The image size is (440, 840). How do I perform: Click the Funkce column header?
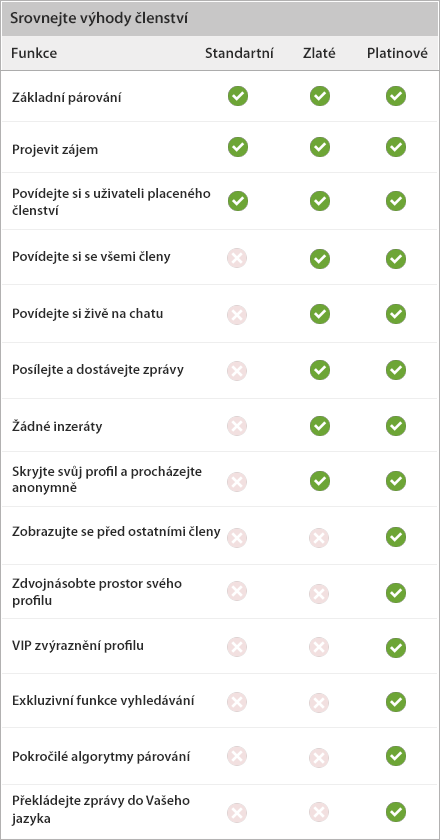click(34, 53)
